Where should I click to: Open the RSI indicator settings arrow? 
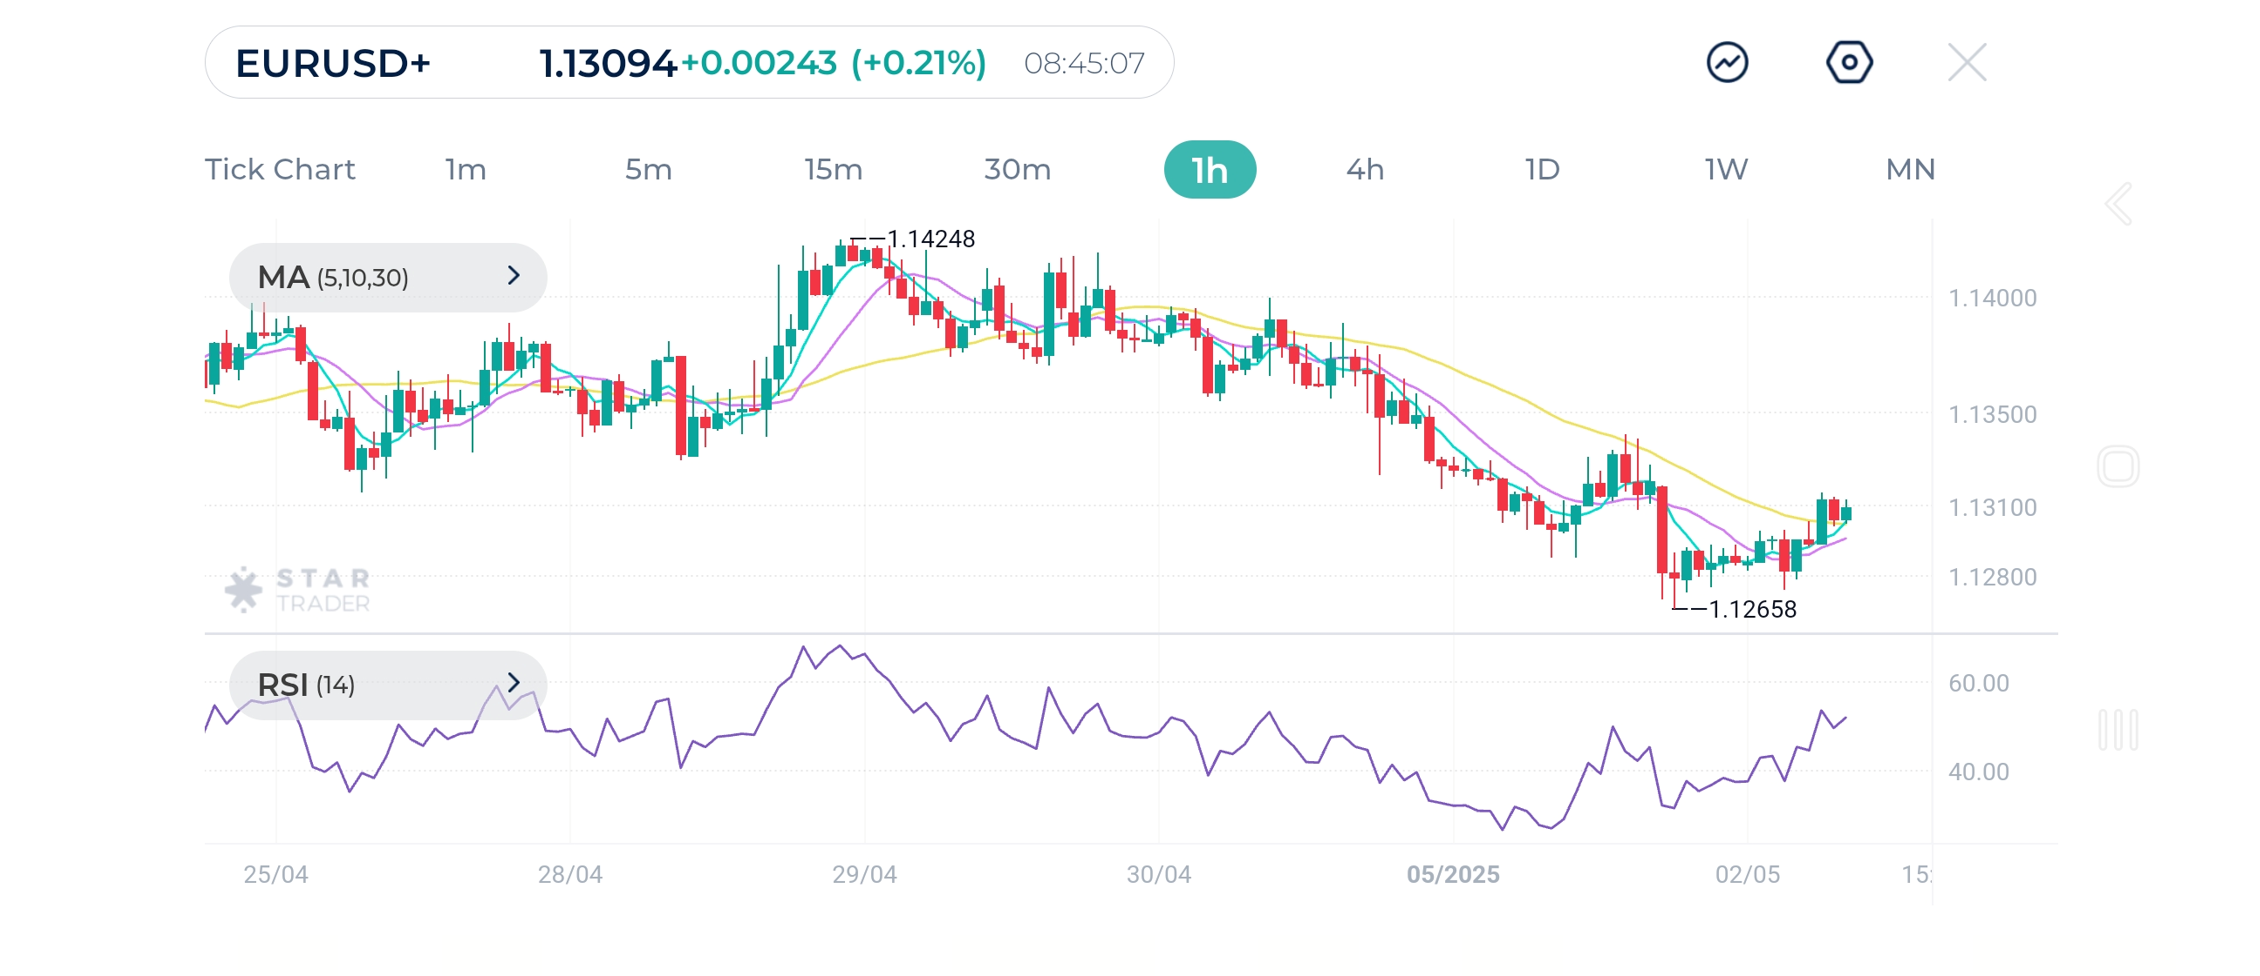(x=512, y=684)
